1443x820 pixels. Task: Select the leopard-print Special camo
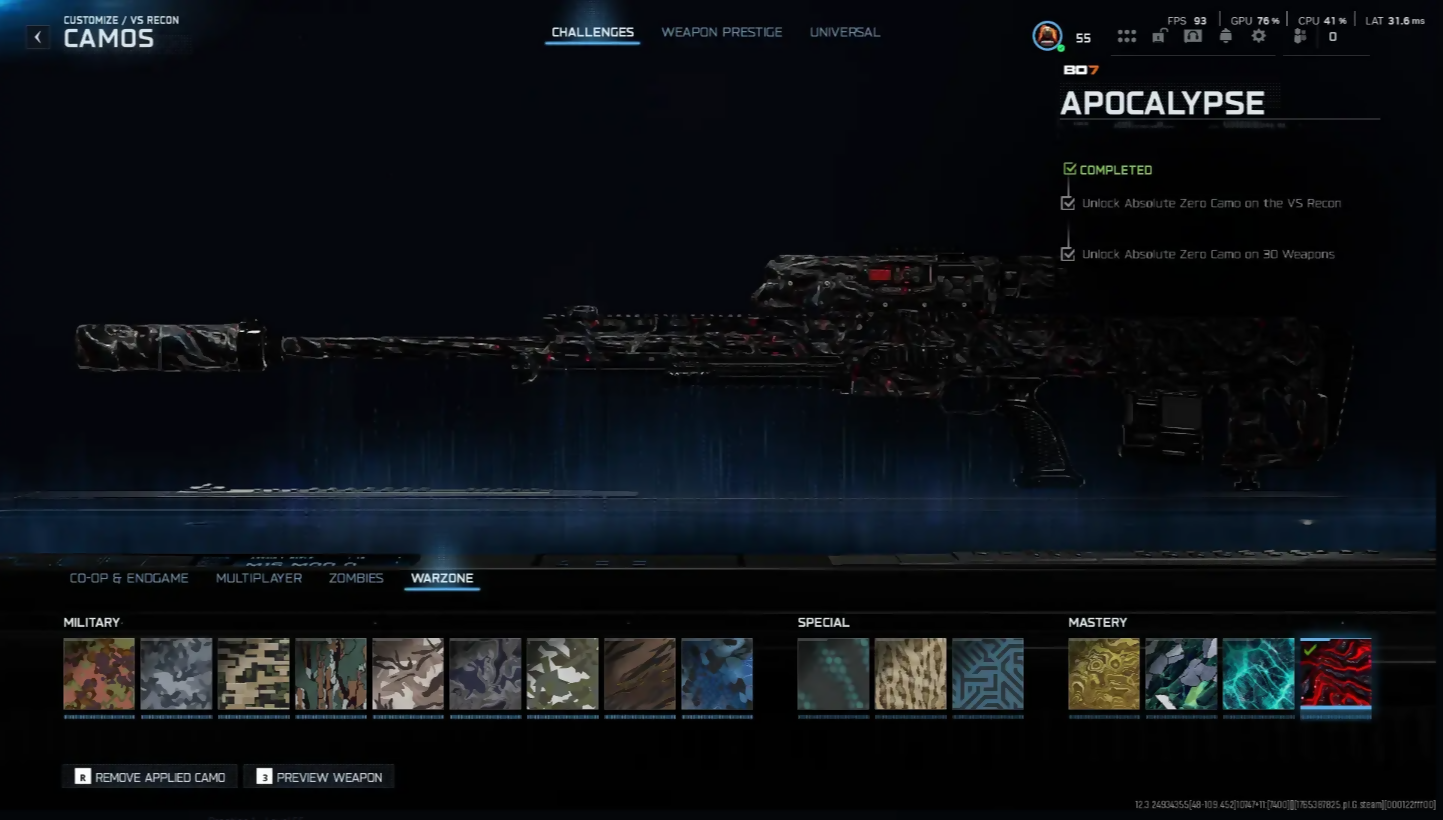point(911,674)
